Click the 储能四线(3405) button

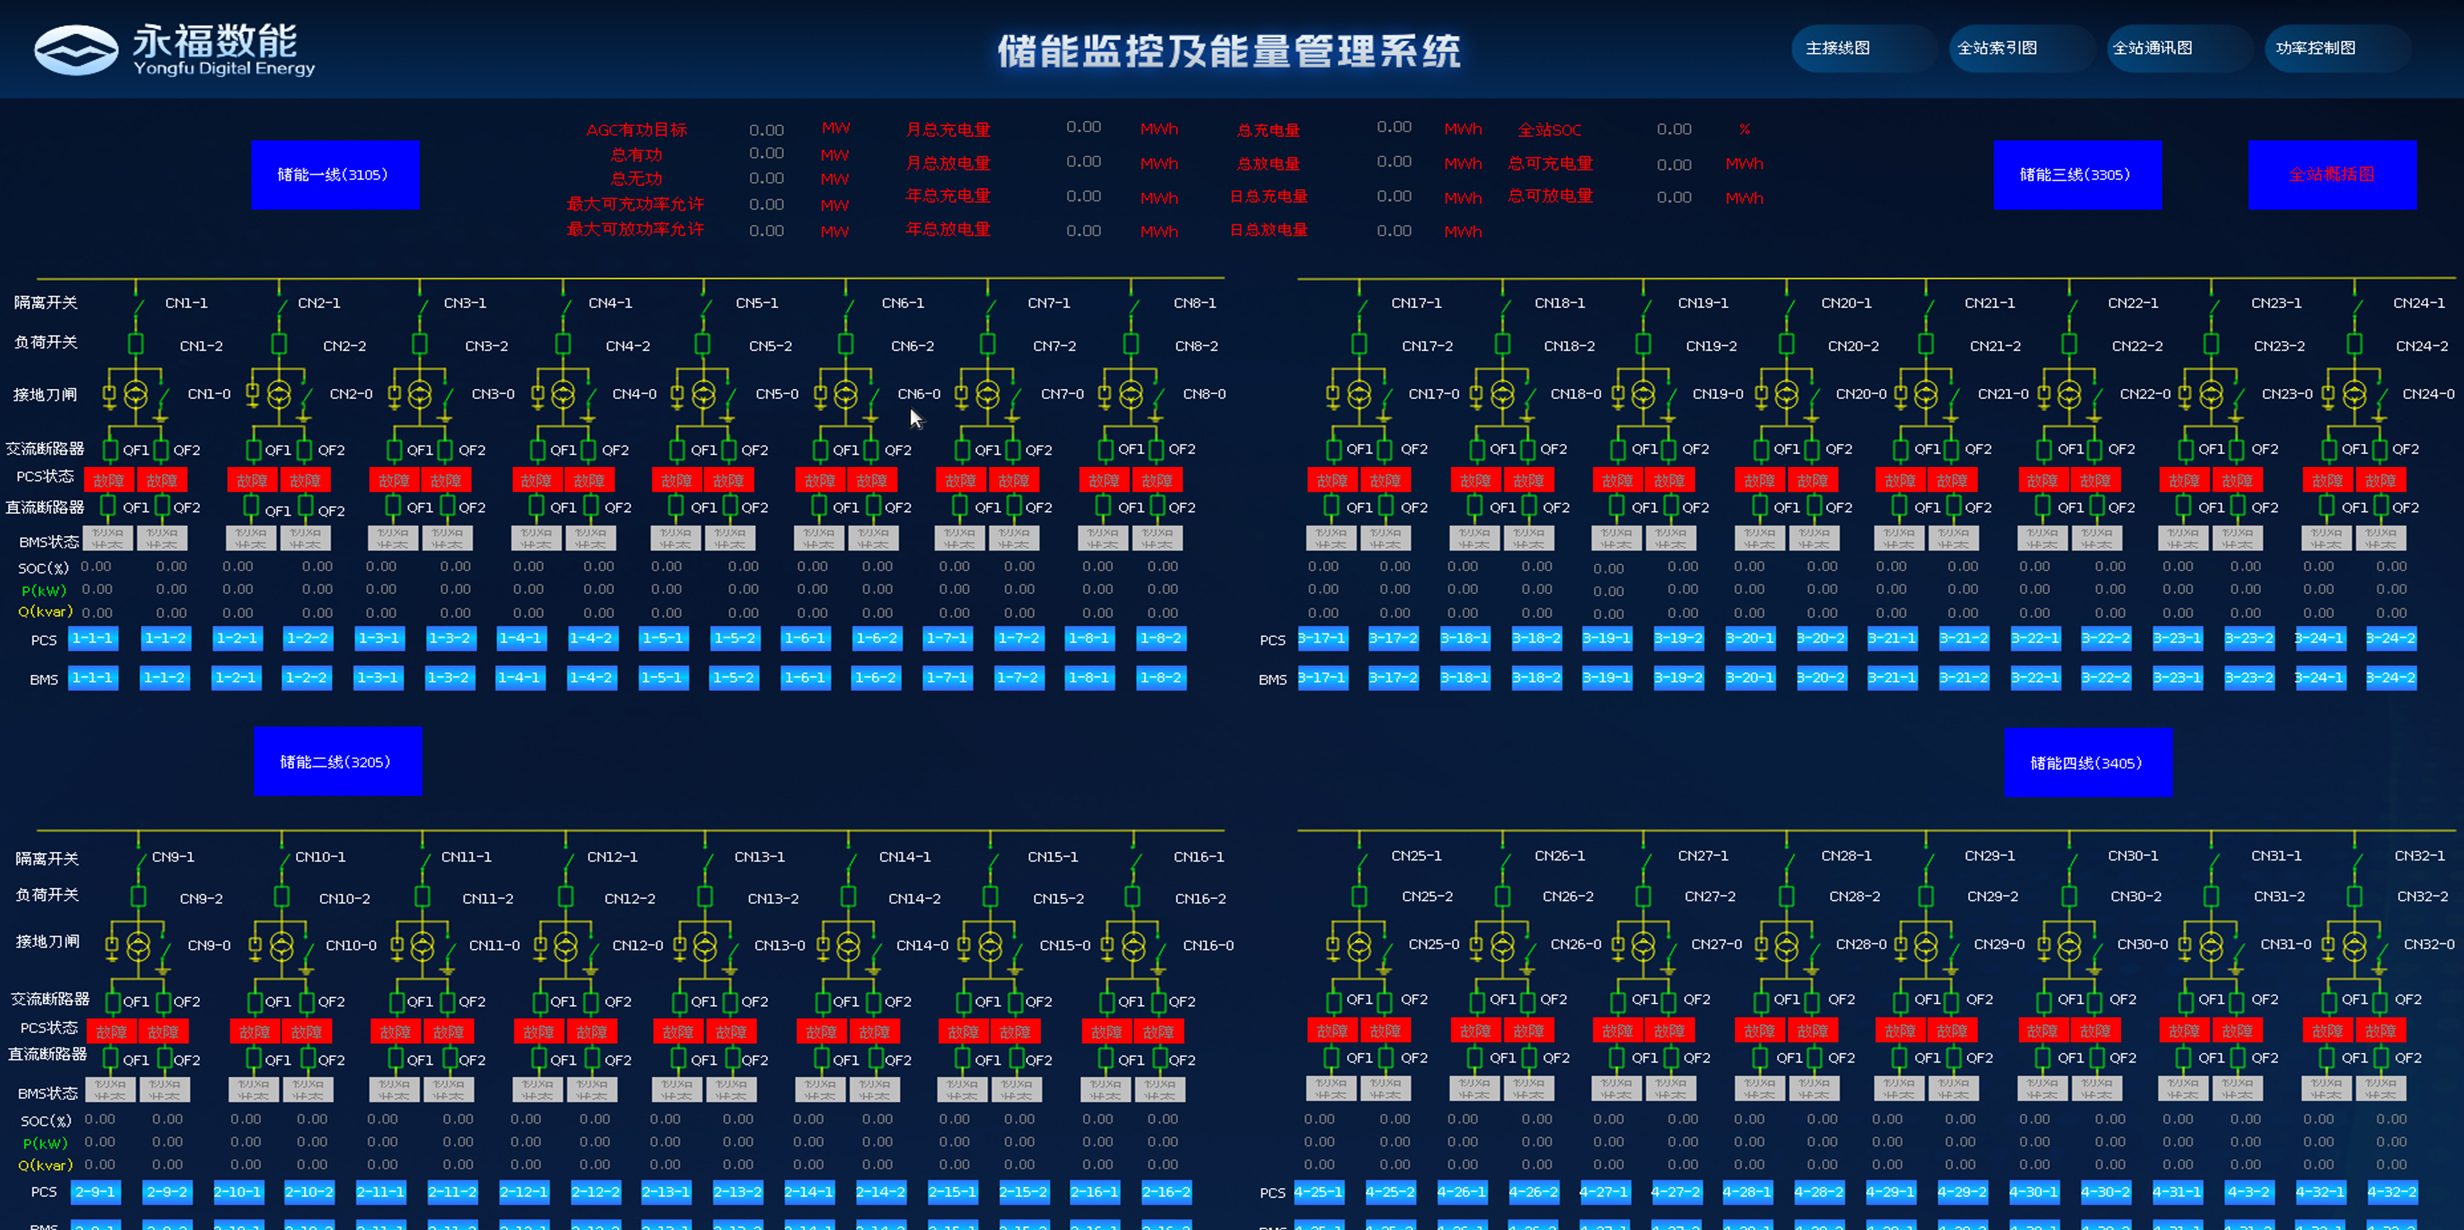tap(2087, 763)
